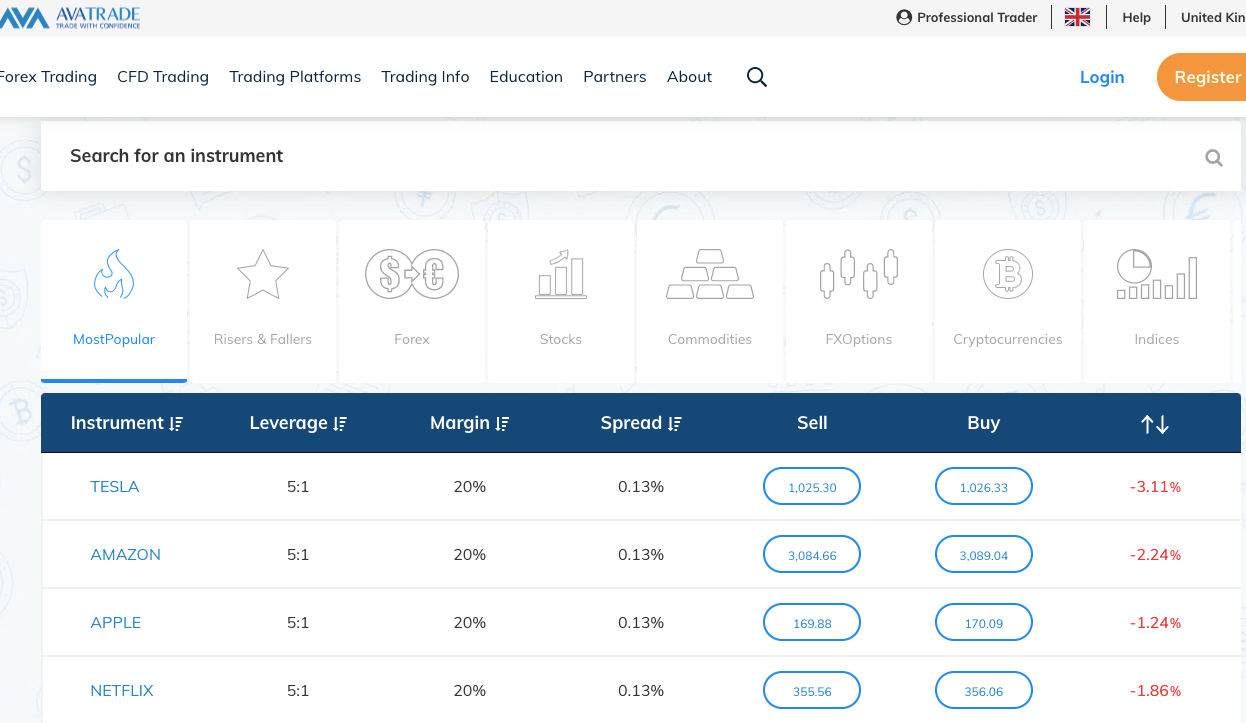Image resolution: width=1246 pixels, height=723 pixels.
Task: Switch to the Indices tab label
Action: 1157,340
